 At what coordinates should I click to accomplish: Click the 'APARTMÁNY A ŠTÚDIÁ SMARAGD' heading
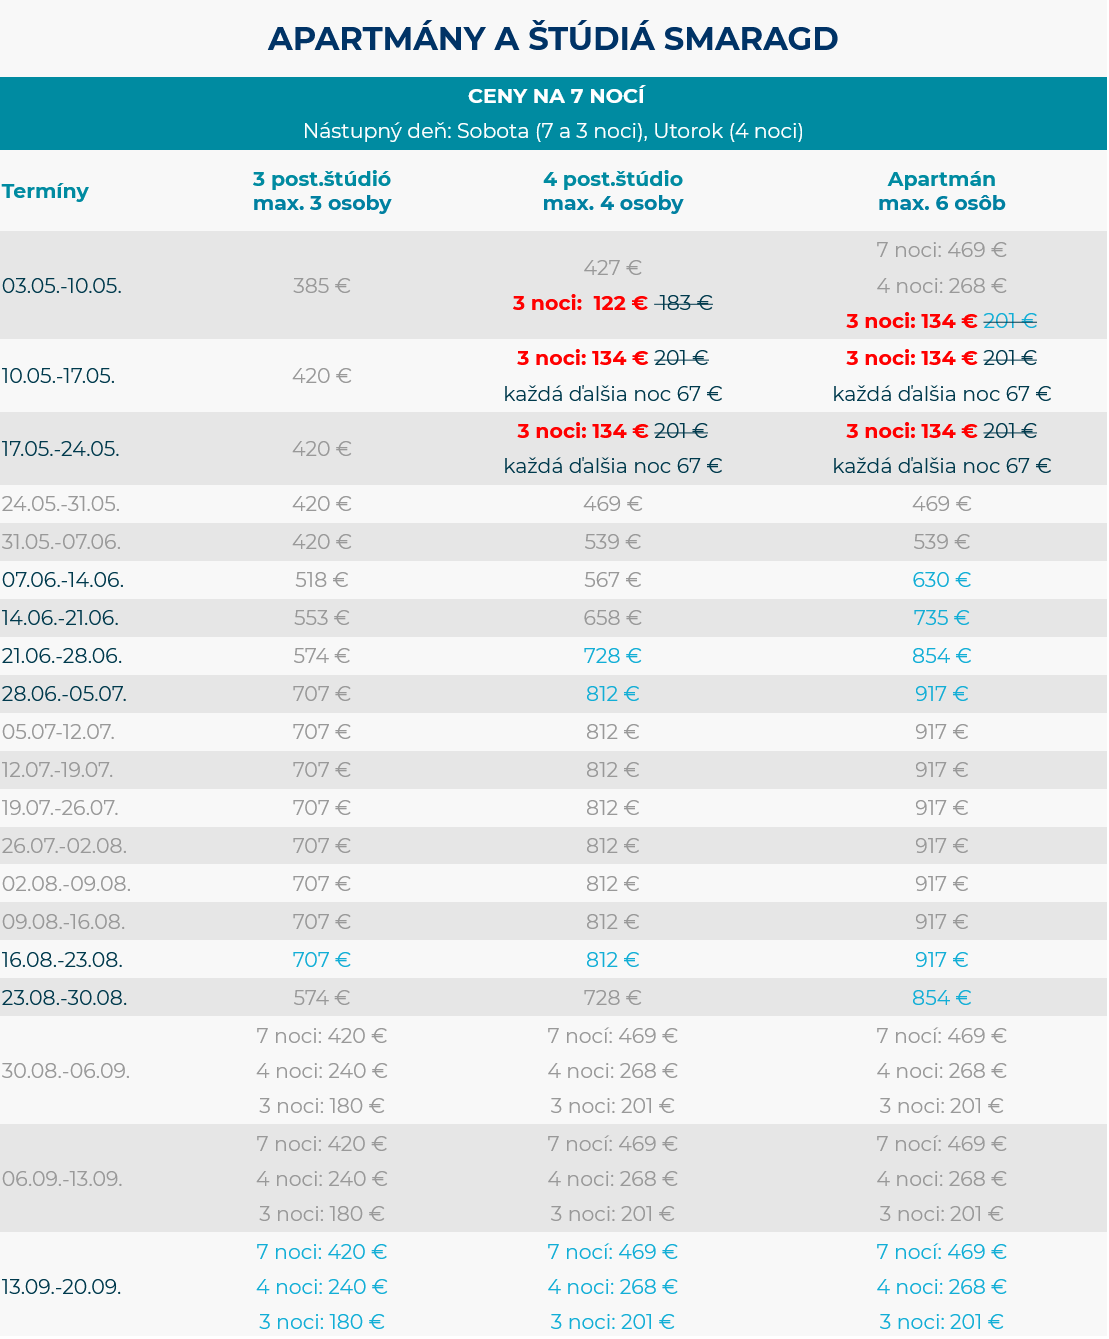[553, 39]
